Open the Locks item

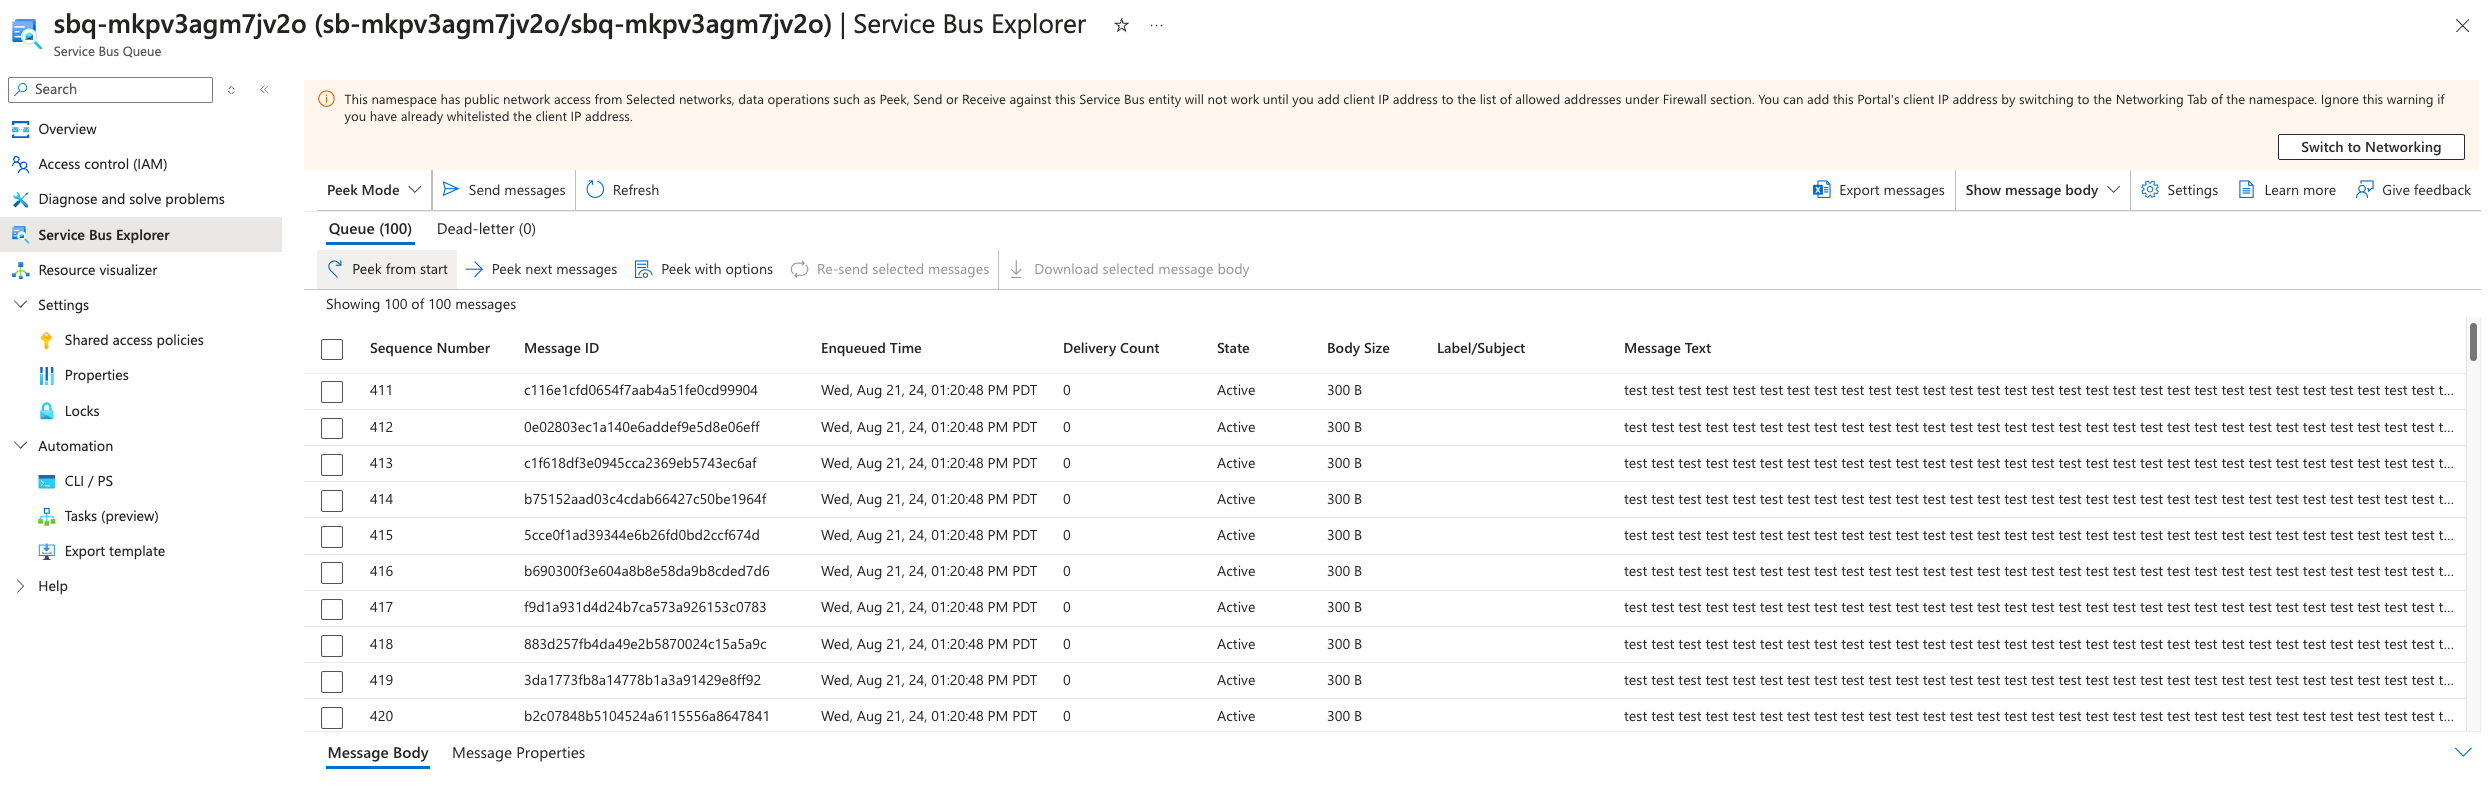tap(82, 411)
